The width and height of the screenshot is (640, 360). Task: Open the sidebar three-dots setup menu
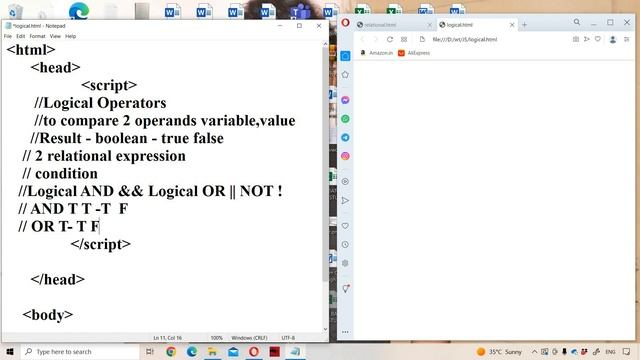click(x=345, y=332)
